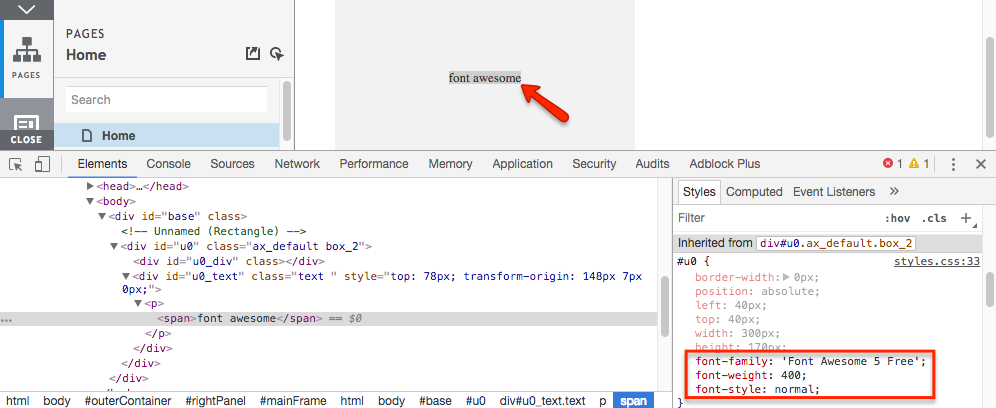The width and height of the screenshot is (996, 408).
Task: Collapse the sidebar with the top chevron
Action: pos(26,9)
